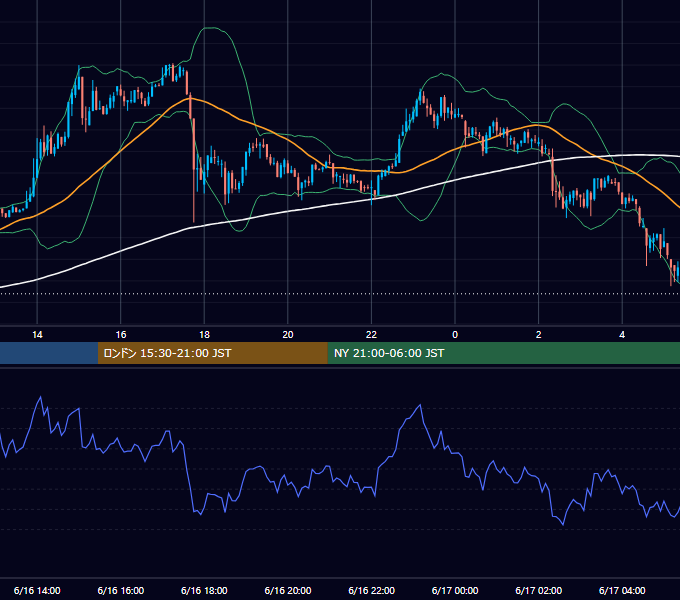
Task: Click the 6/17 00:00 label on oscillator axis
Action: [x=455, y=590]
